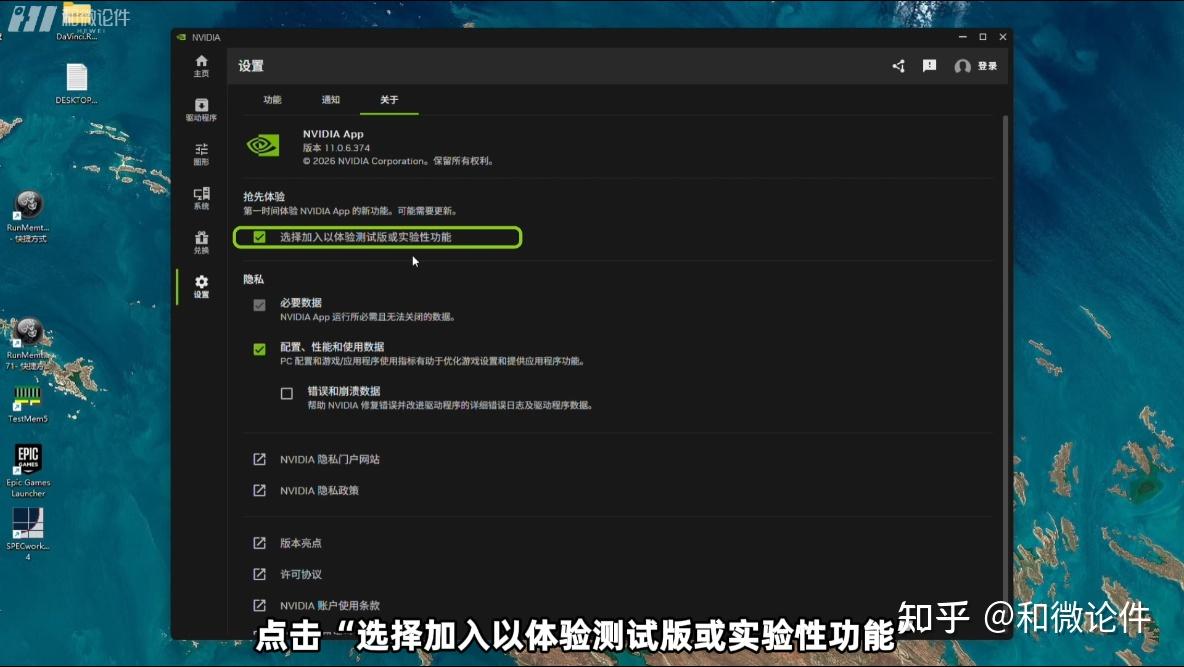Click external-link icon beside 隐私门户网站
Image resolution: width=1184 pixels, height=667 pixels.
pos(259,459)
